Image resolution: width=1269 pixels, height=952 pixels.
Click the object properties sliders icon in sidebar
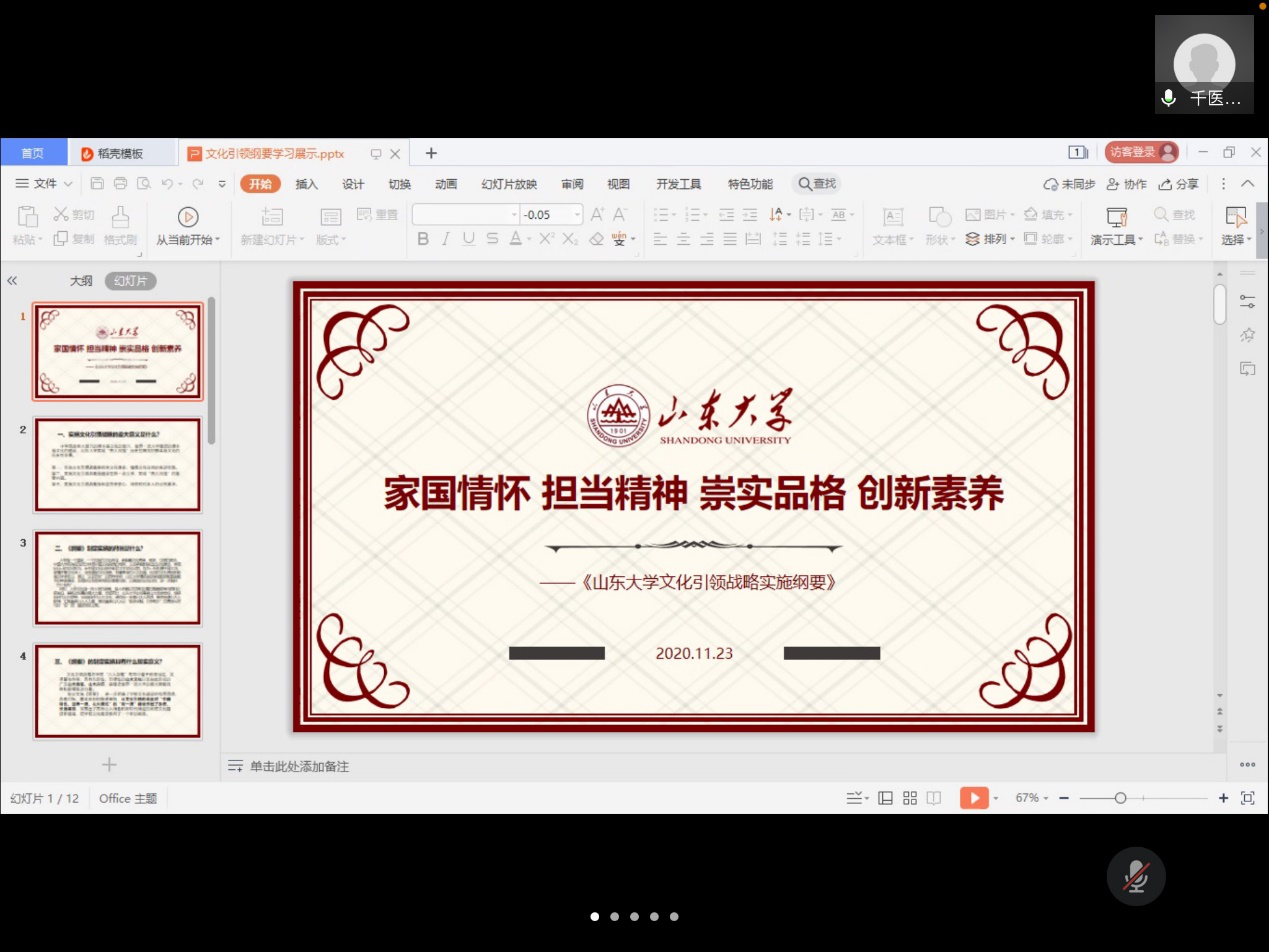pyautogui.click(x=1247, y=301)
